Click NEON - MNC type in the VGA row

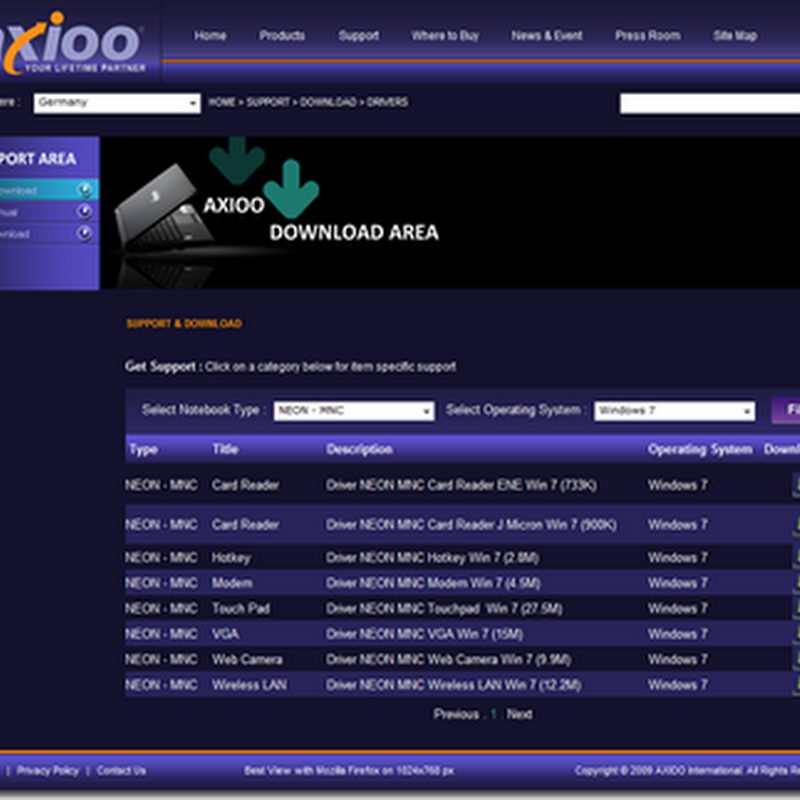[161, 634]
